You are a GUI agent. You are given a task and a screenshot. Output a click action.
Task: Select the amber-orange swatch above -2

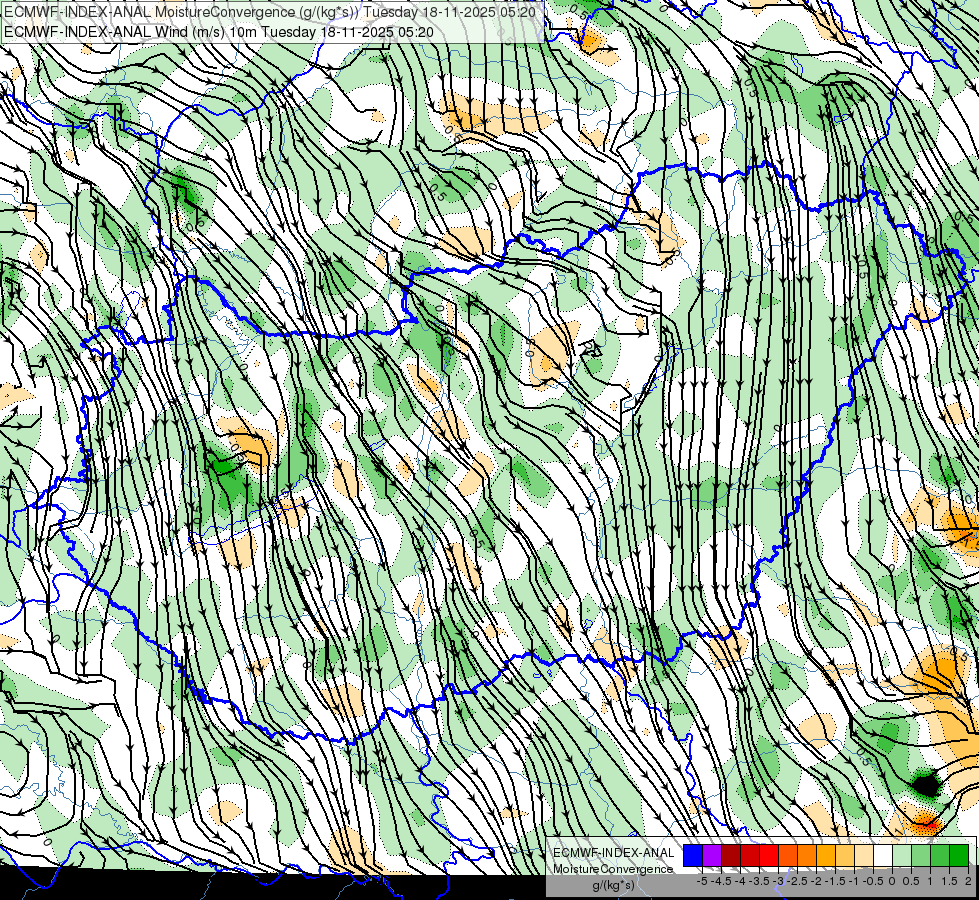[x=826, y=856]
